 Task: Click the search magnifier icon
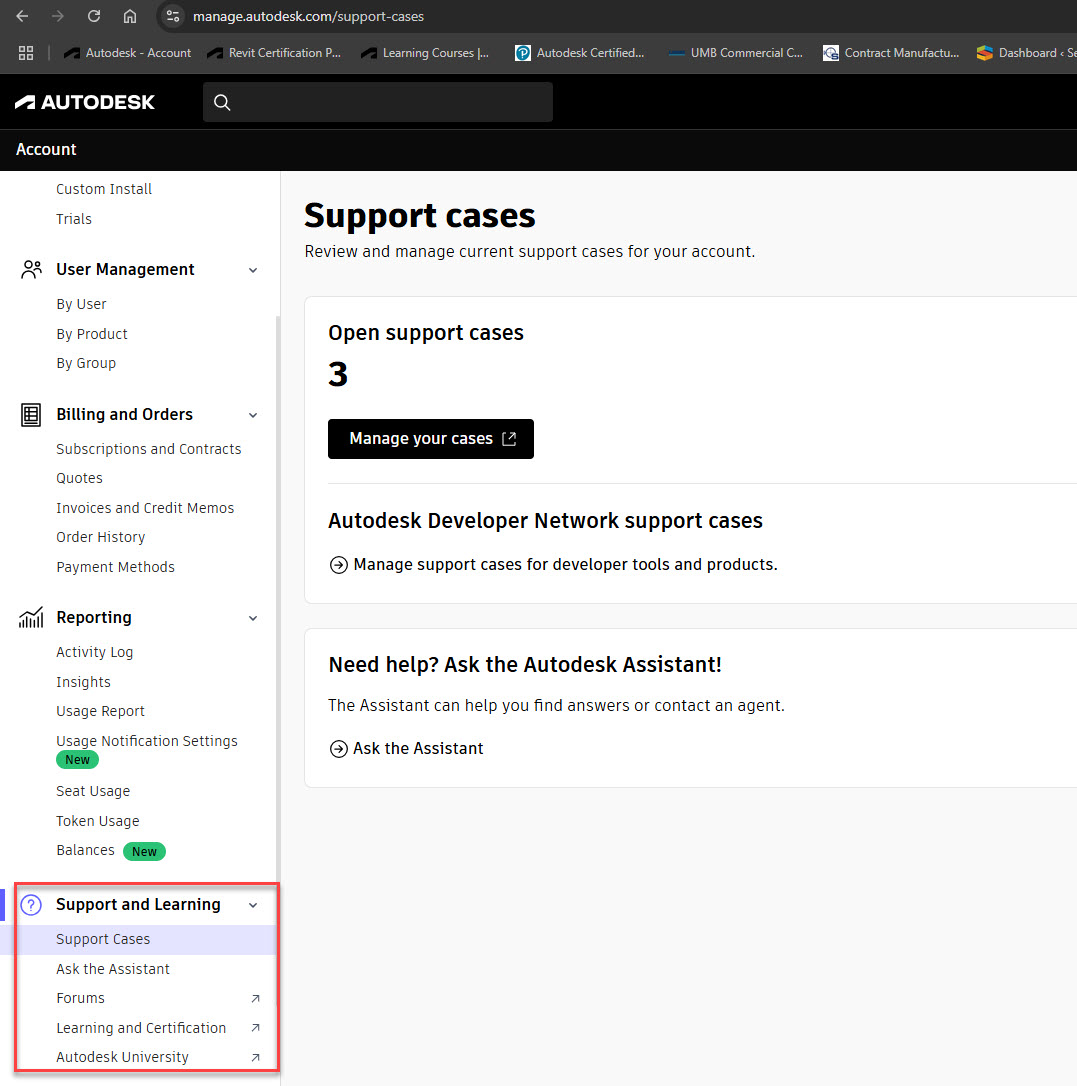coord(222,103)
